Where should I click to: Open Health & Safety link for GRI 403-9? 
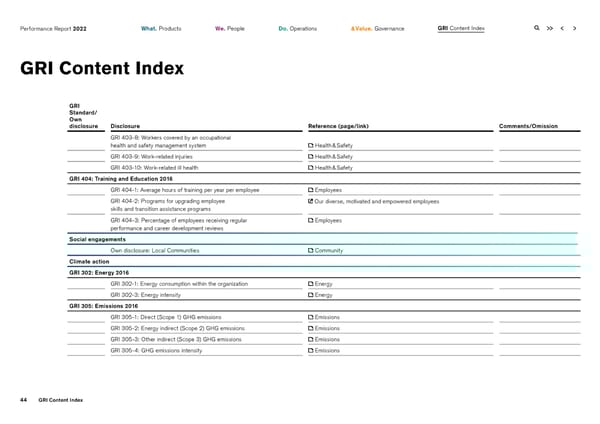tap(333, 157)
